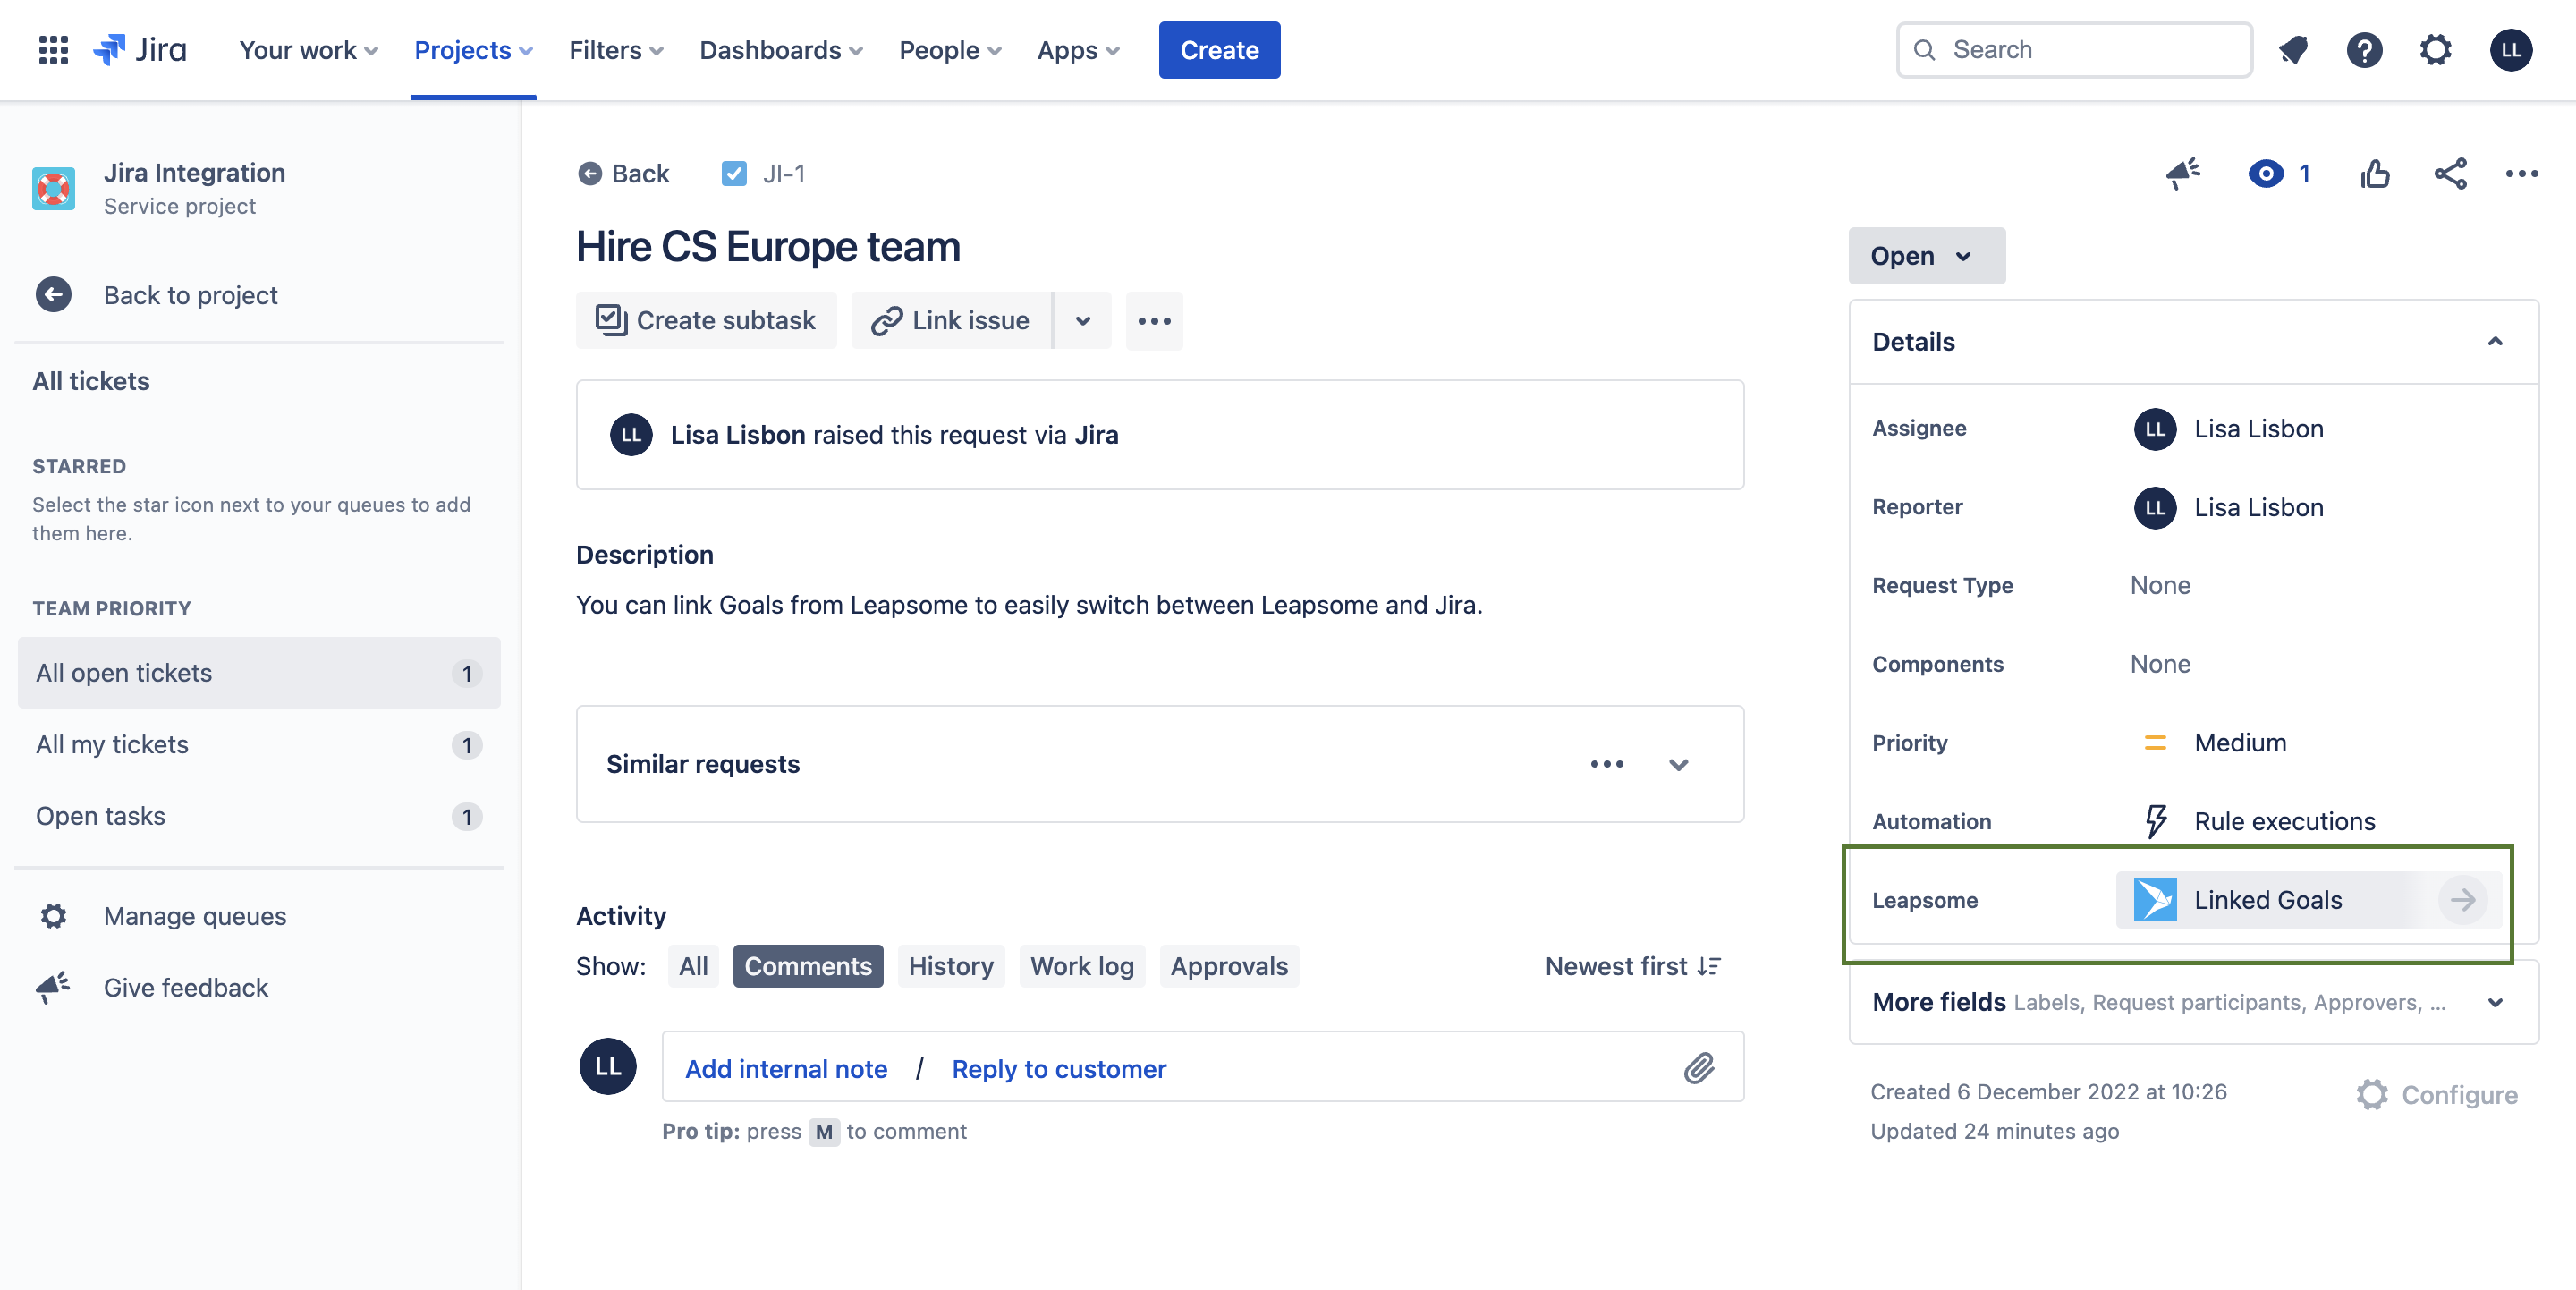Switch to the Approvals tab
Screen dimensions: 2576x1290
tap(1229, 966)
